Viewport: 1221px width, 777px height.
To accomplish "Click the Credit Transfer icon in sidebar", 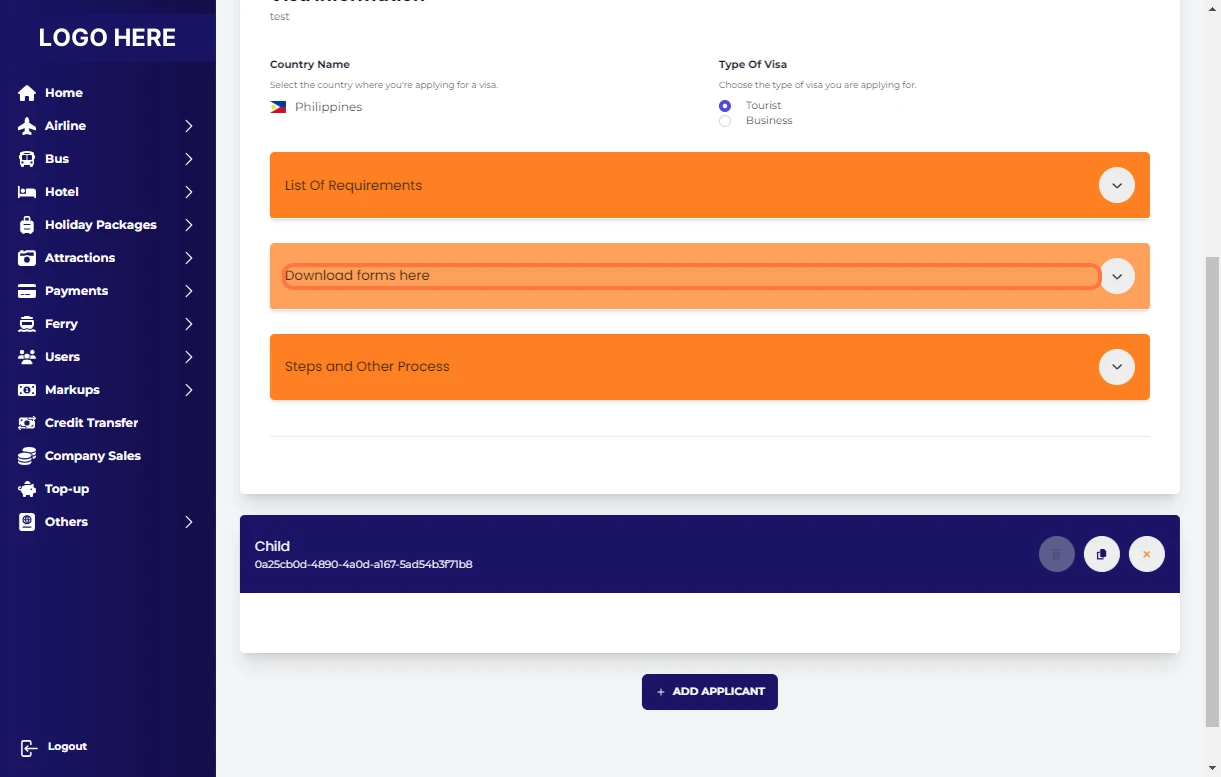I will tap(27, 423).
